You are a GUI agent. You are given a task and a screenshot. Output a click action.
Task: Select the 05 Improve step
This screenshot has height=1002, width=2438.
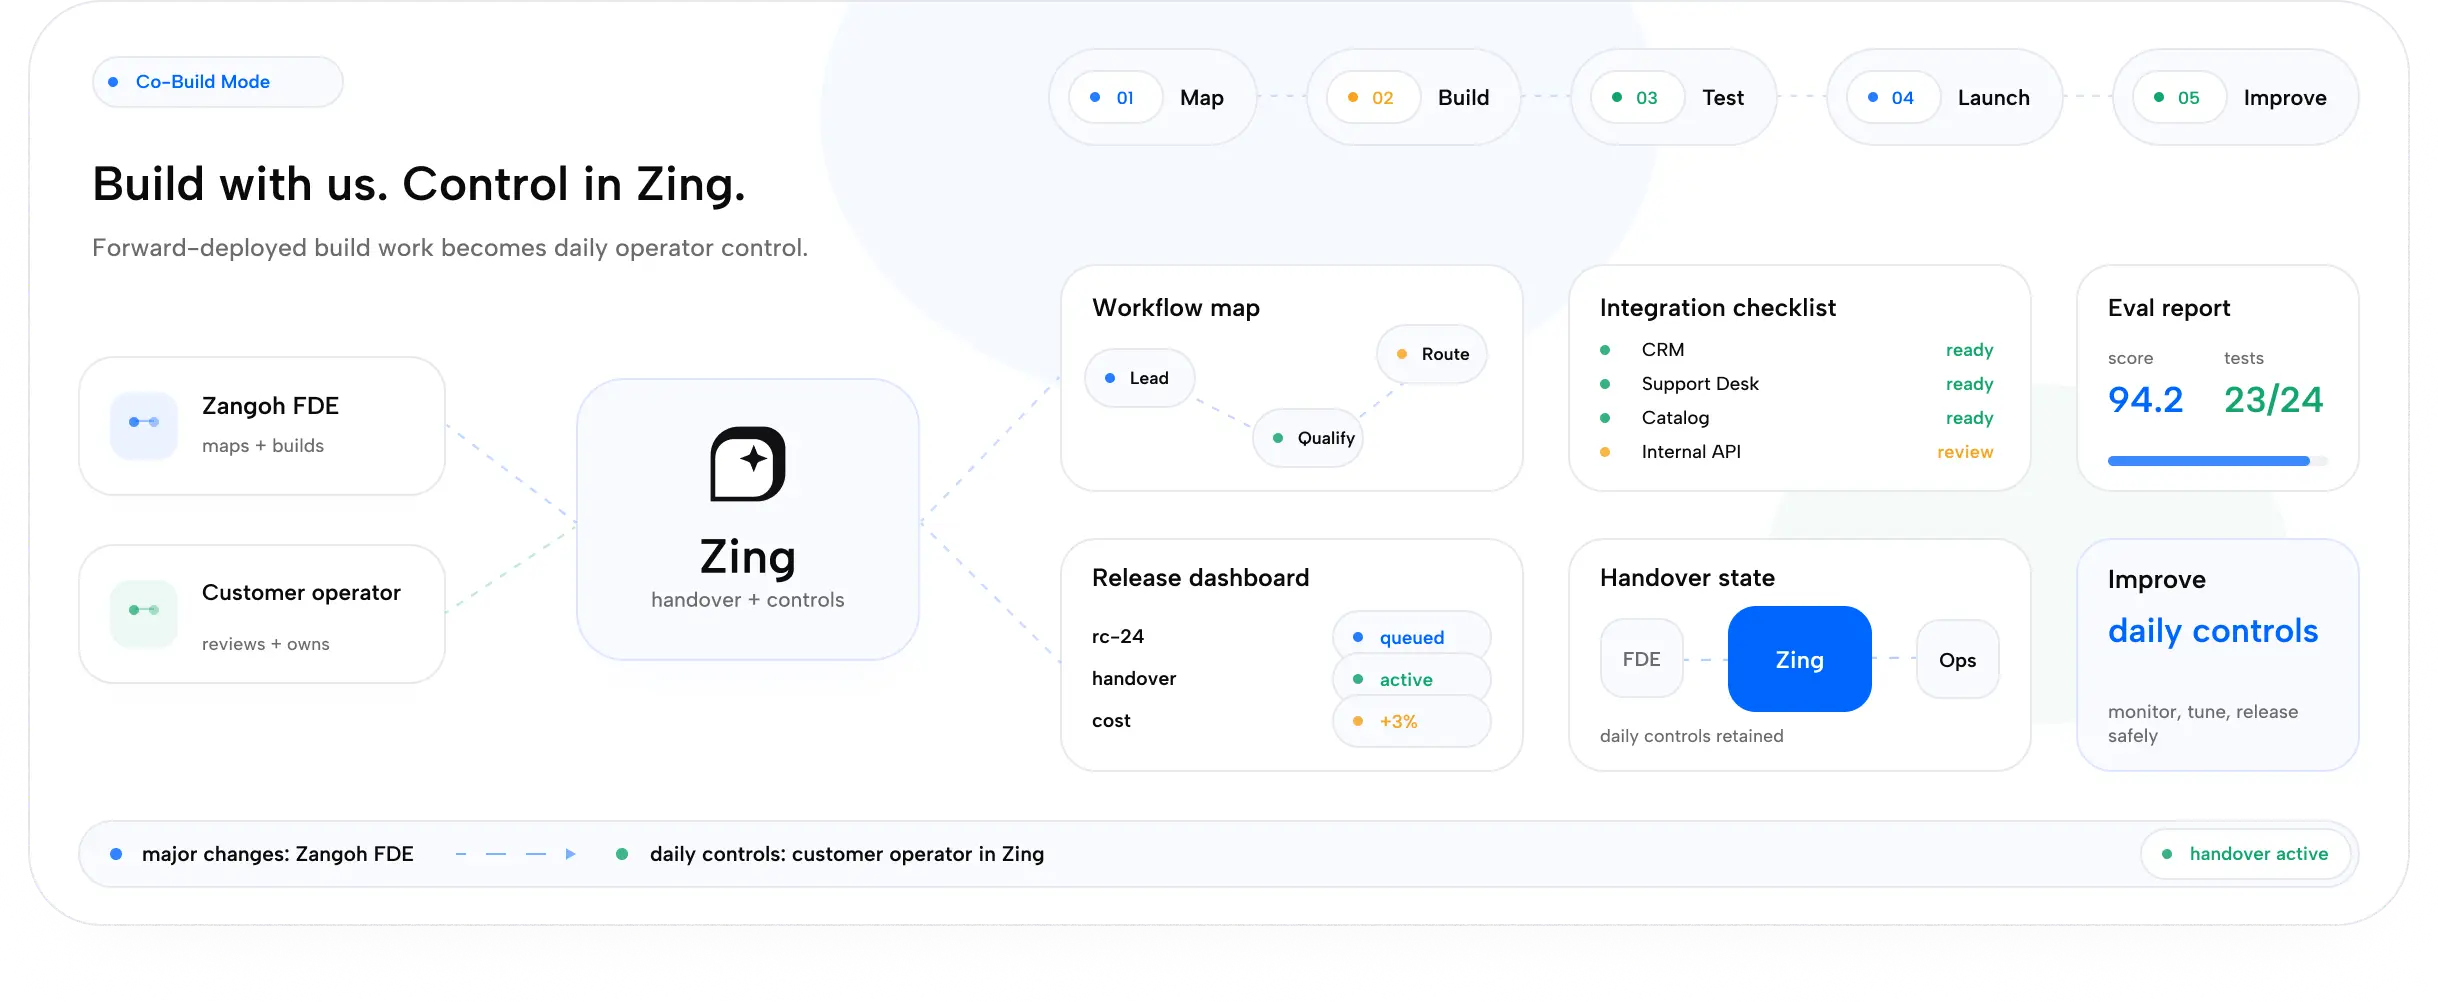coord(2236,97)
